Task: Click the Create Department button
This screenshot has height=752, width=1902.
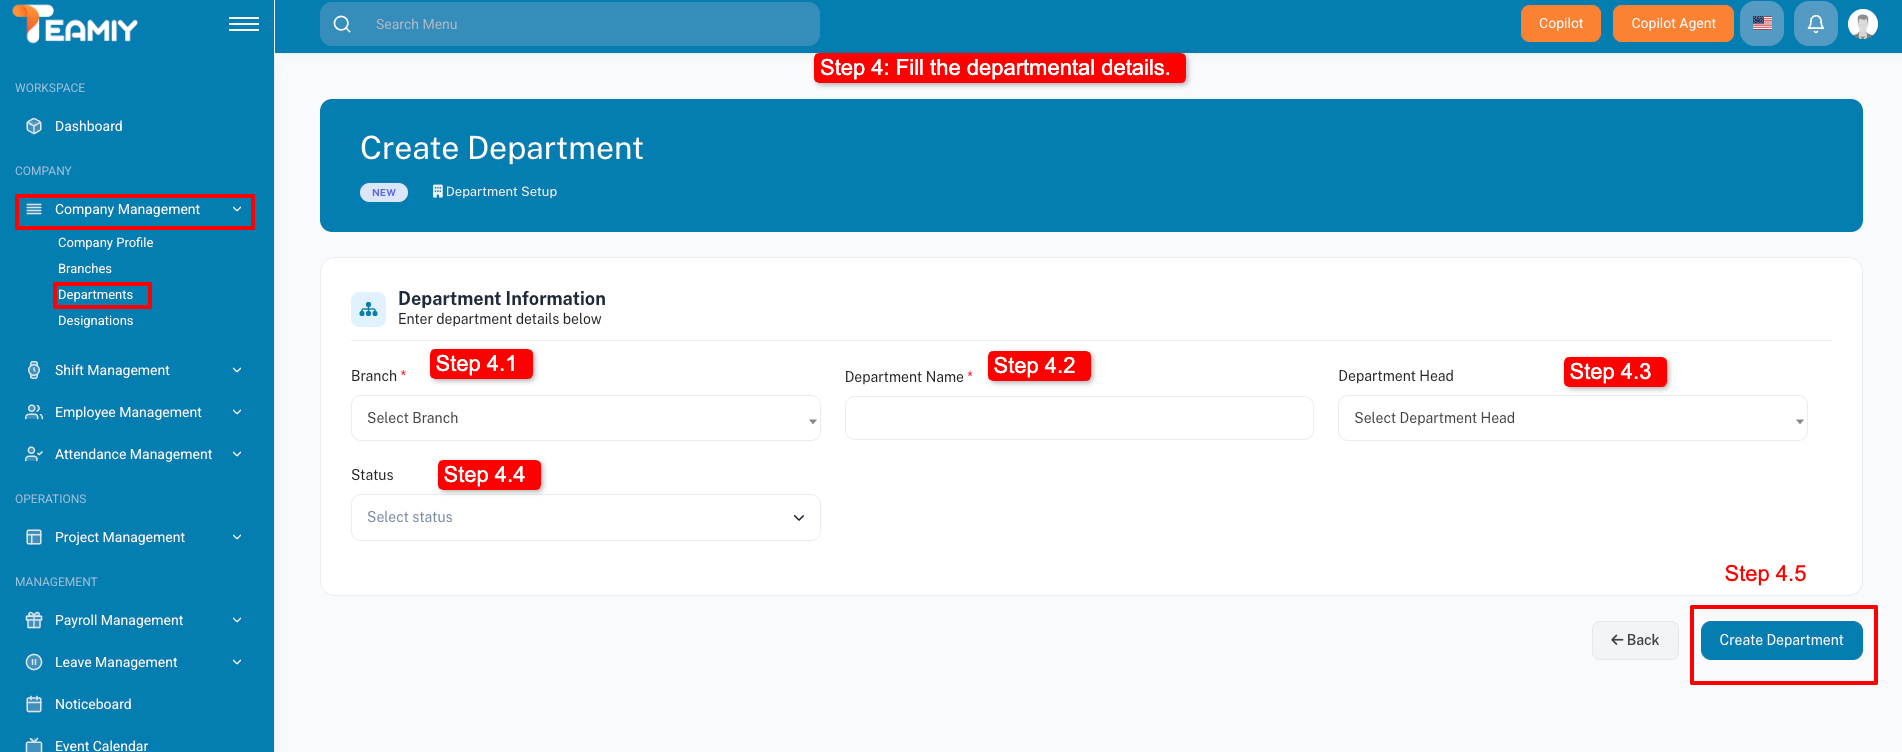Action: click(x=1781, y=640)
